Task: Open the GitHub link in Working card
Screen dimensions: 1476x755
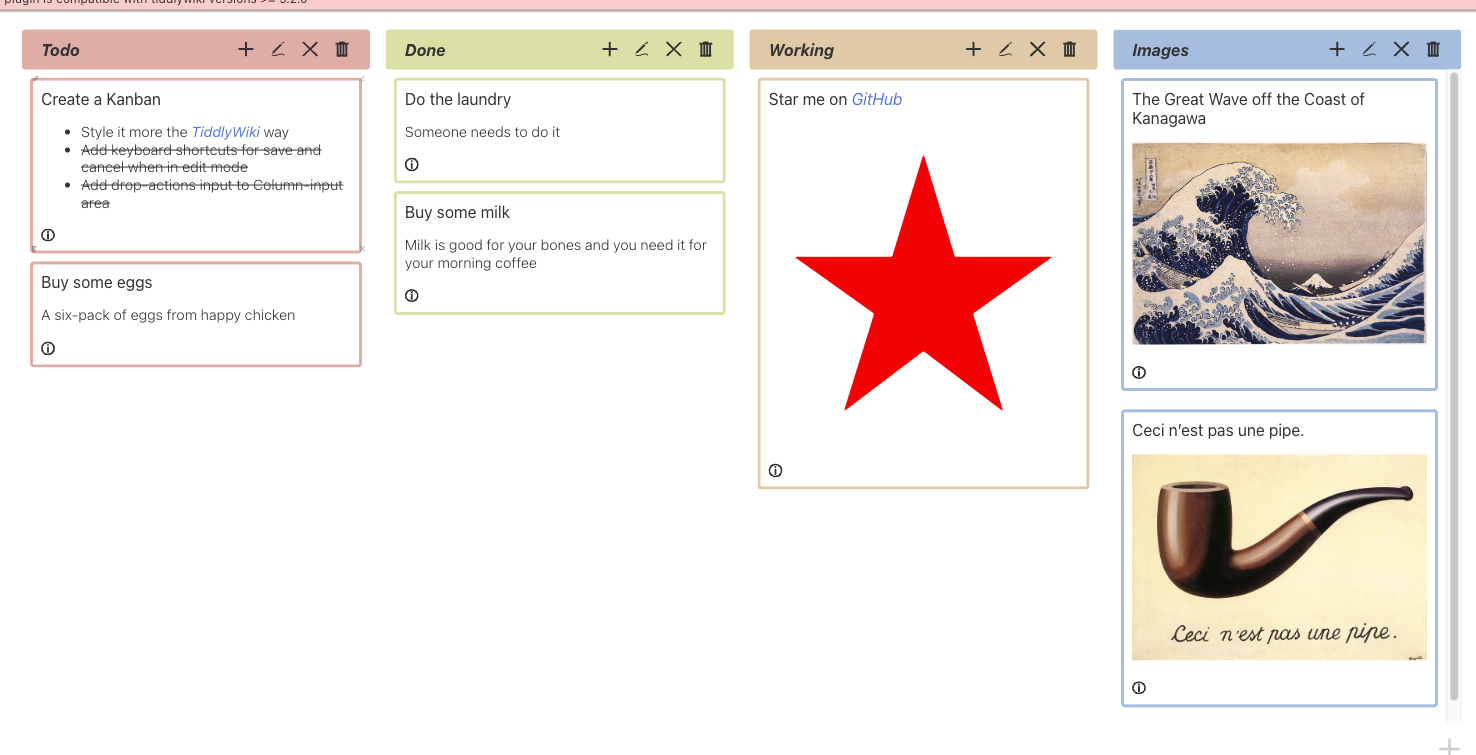Action: coord(877,99)
